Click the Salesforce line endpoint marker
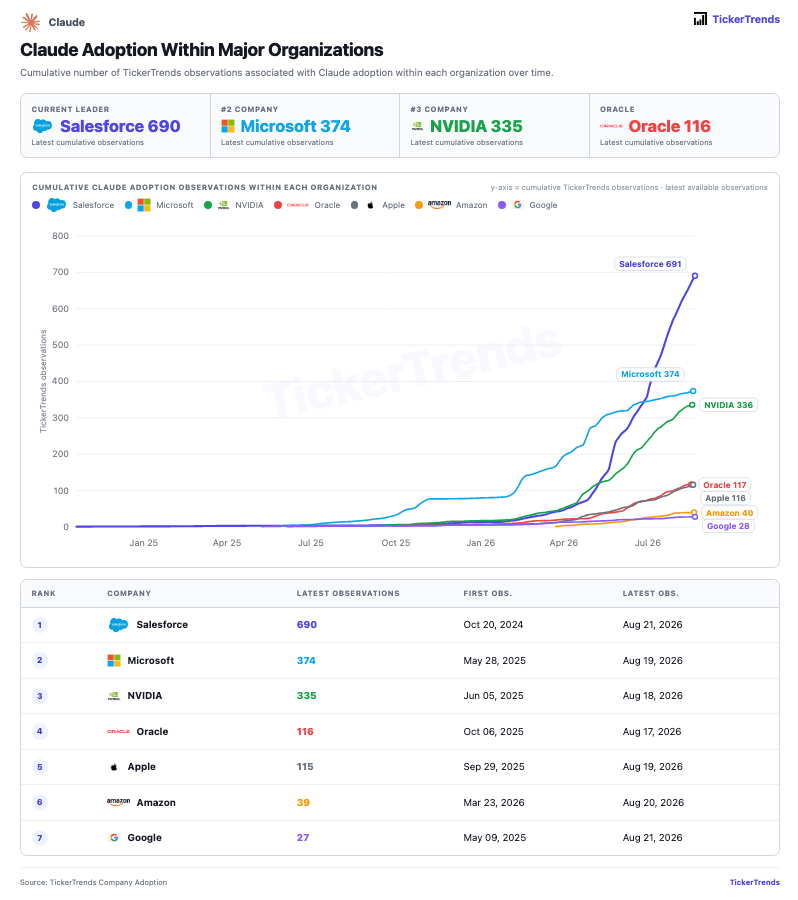Viewport: 798px width, 900px height. (x=695, y=276)
